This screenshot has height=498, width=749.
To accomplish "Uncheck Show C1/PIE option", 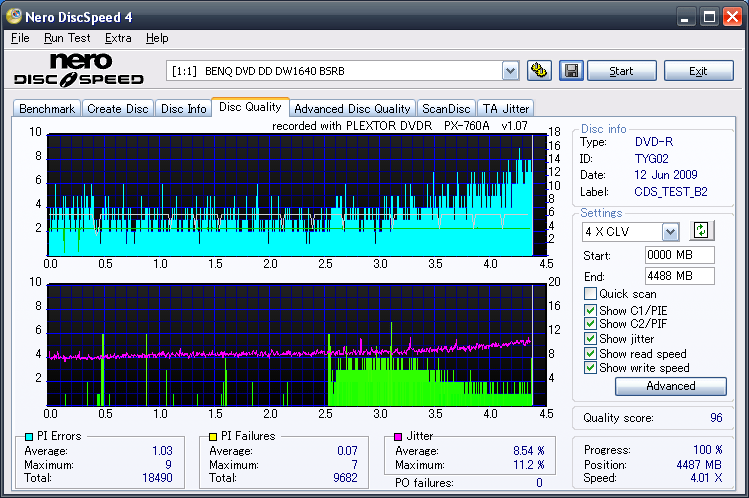I will [590, 310].
